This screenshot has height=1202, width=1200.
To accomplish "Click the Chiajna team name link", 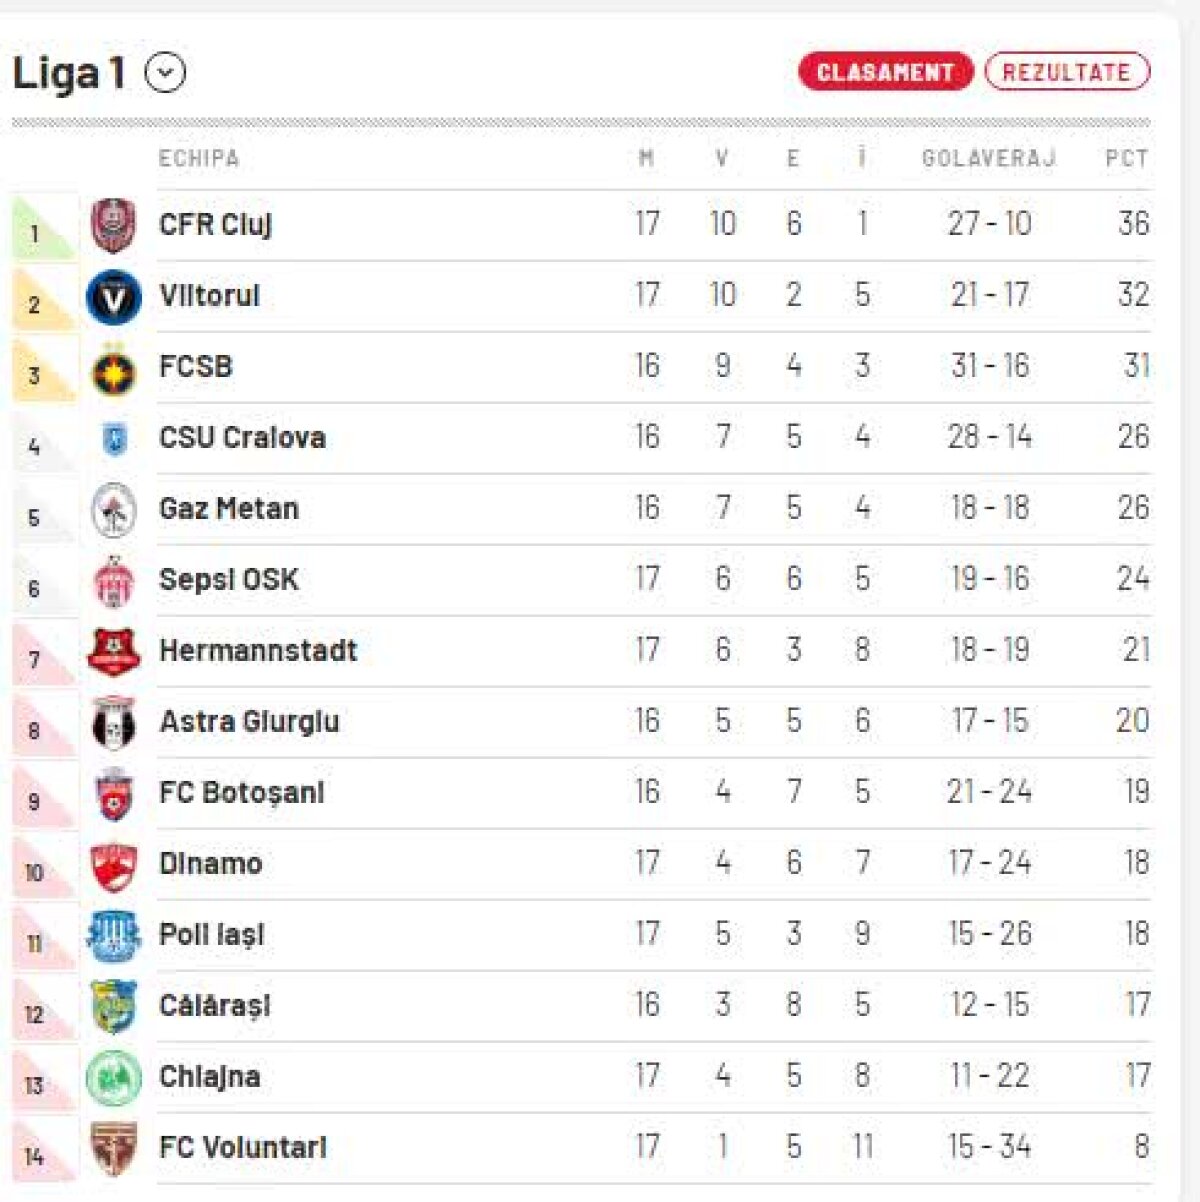I will (211, 1076).
